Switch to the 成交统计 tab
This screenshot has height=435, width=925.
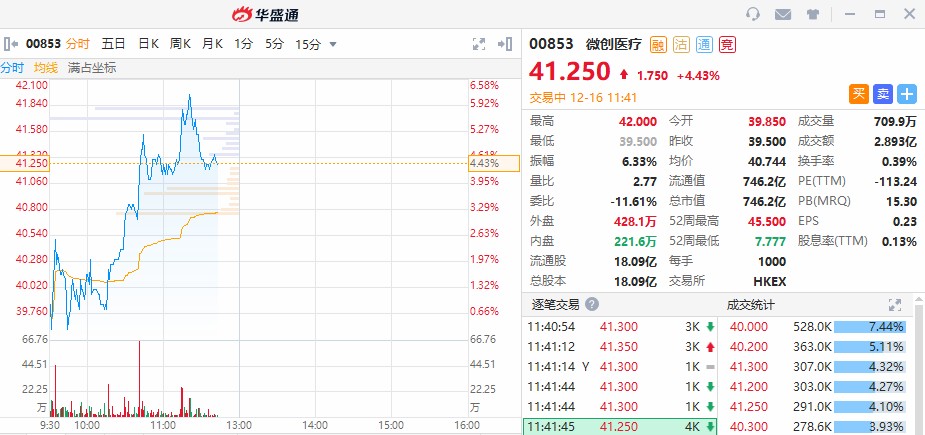[750, 304]
